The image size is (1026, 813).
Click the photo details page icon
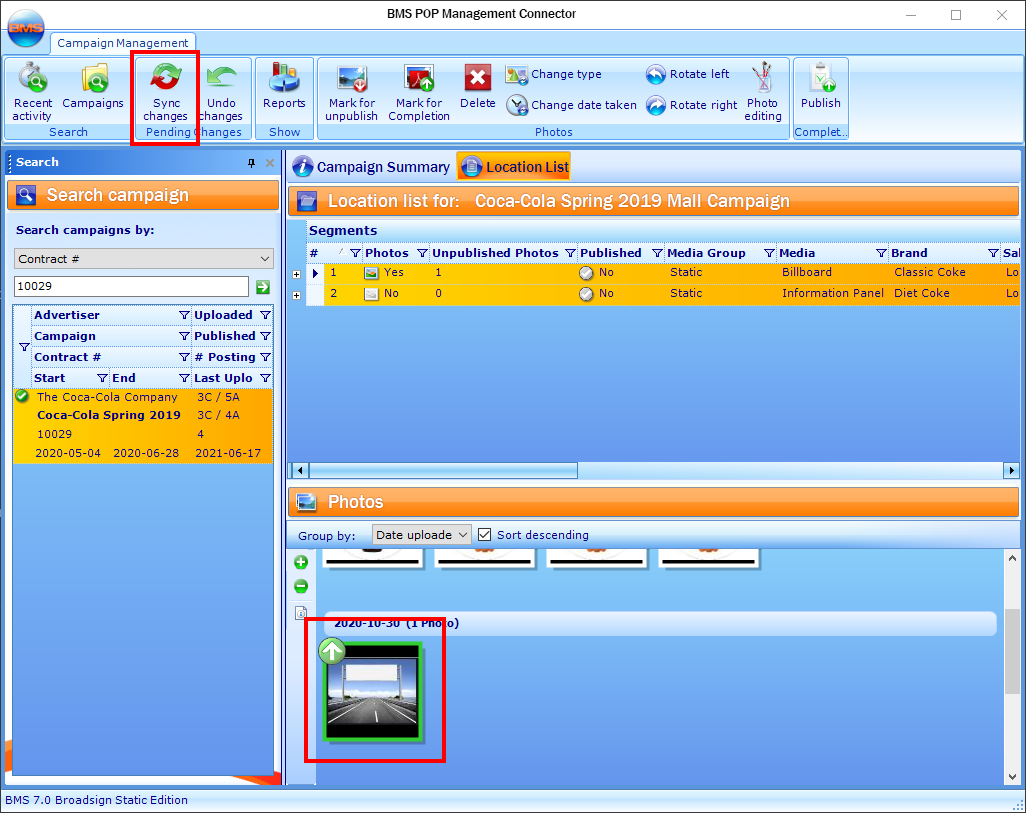[301, 613]
